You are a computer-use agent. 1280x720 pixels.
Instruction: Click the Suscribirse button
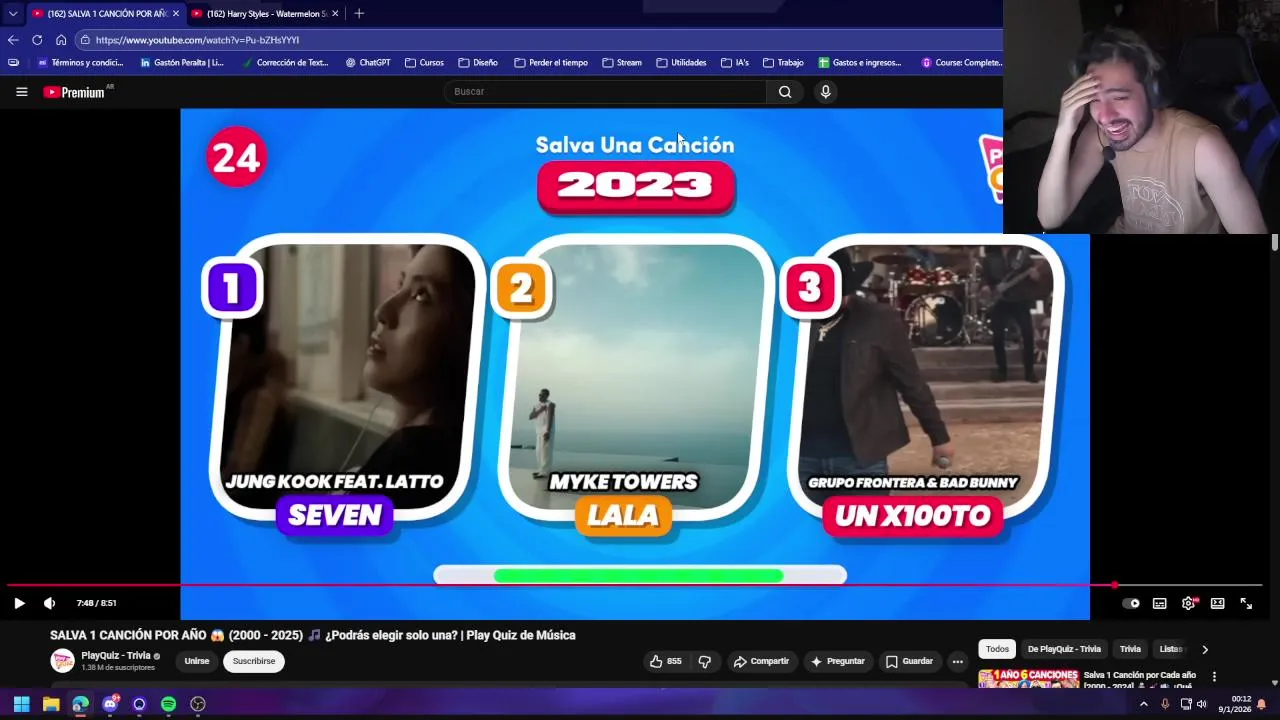[254, 661]
